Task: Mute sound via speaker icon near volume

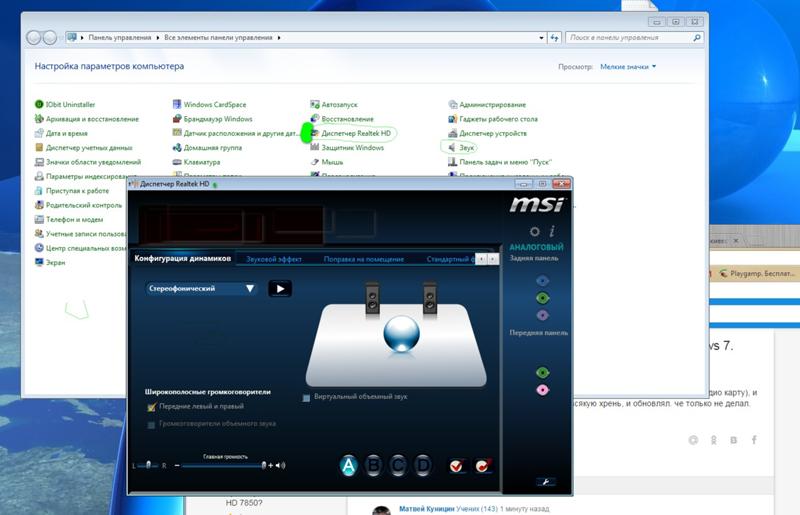Action: 281,465
